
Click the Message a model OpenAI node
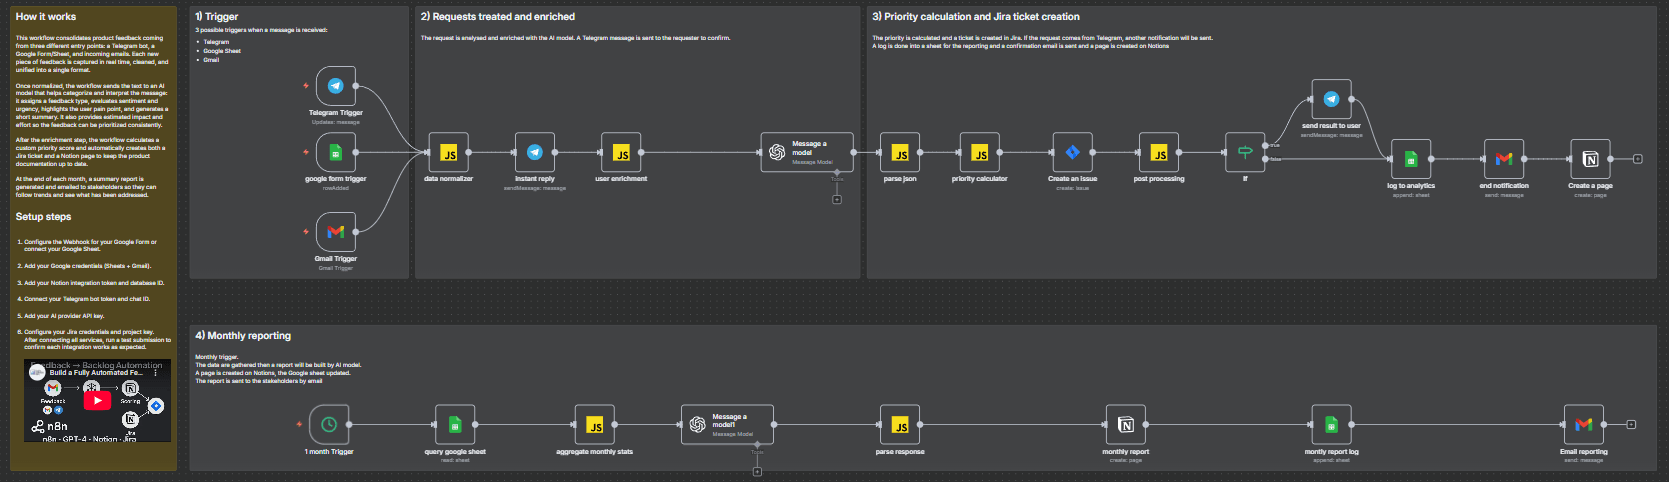click(807, 153)
